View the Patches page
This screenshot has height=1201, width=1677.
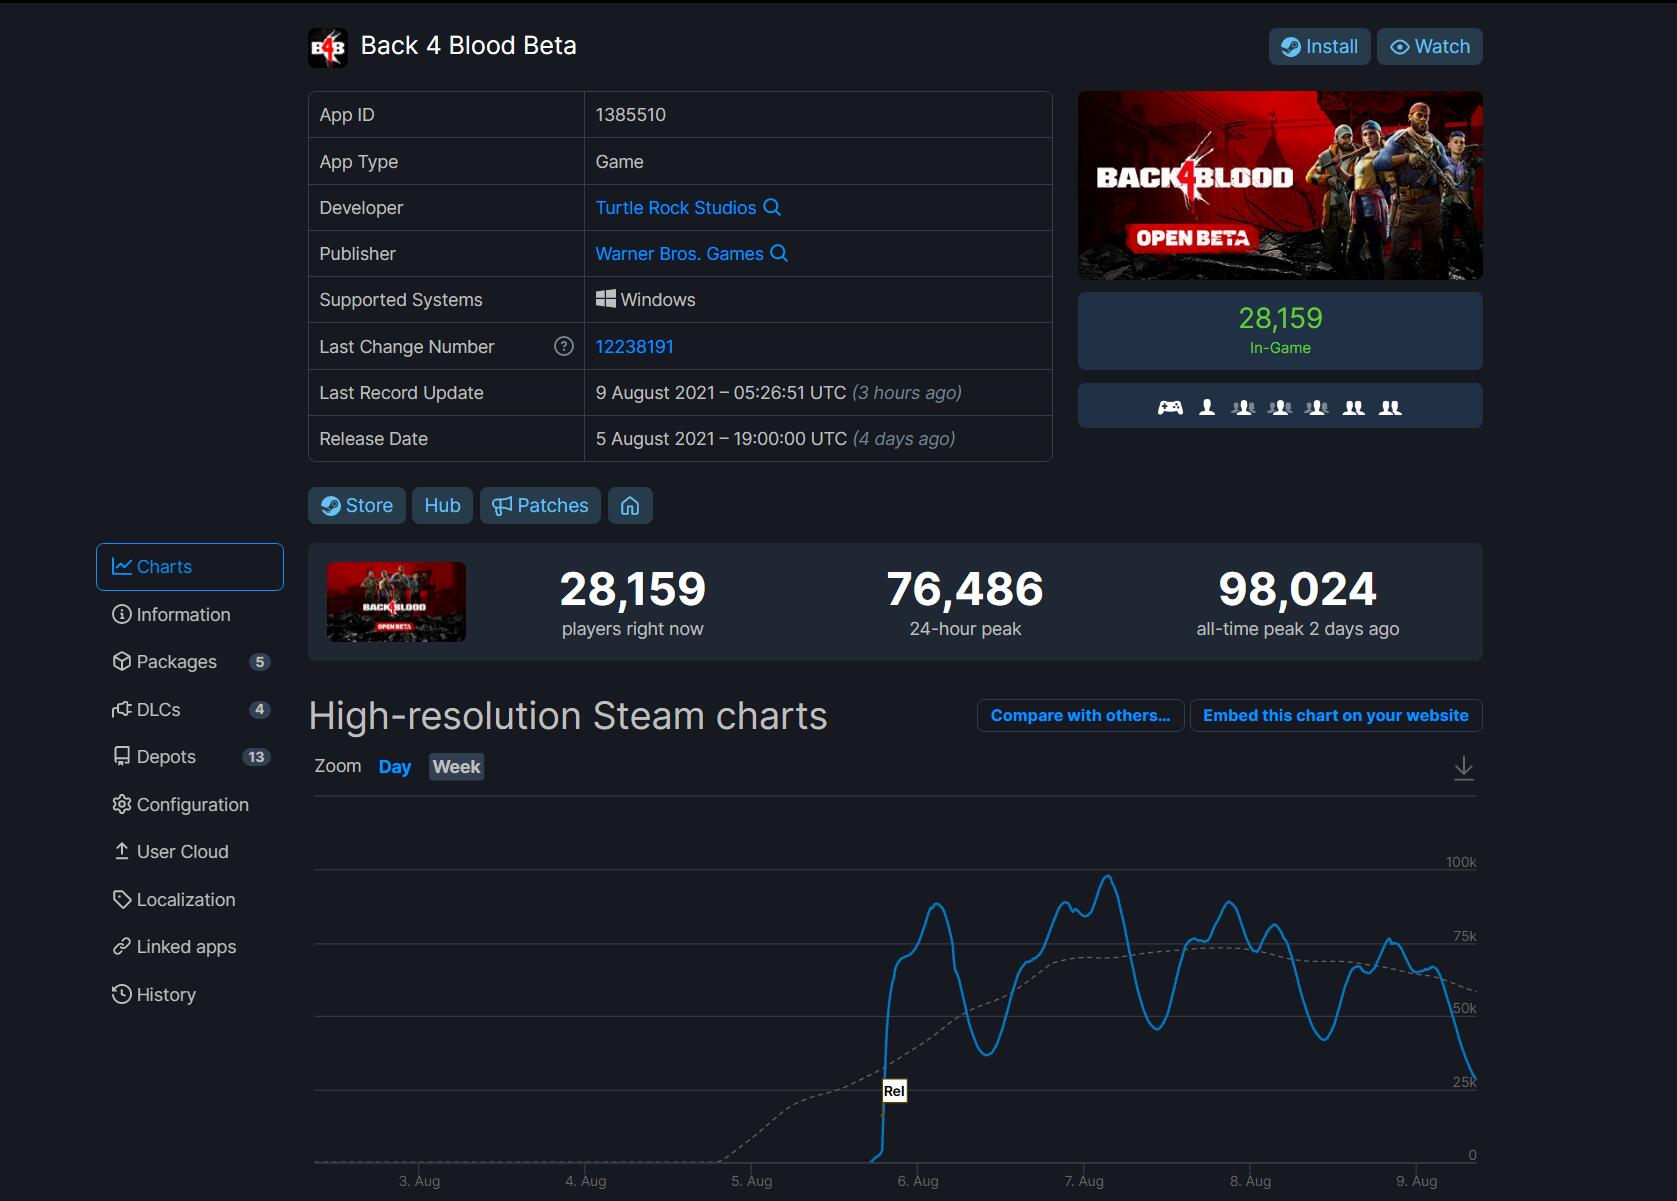click(x=541, y=506)
